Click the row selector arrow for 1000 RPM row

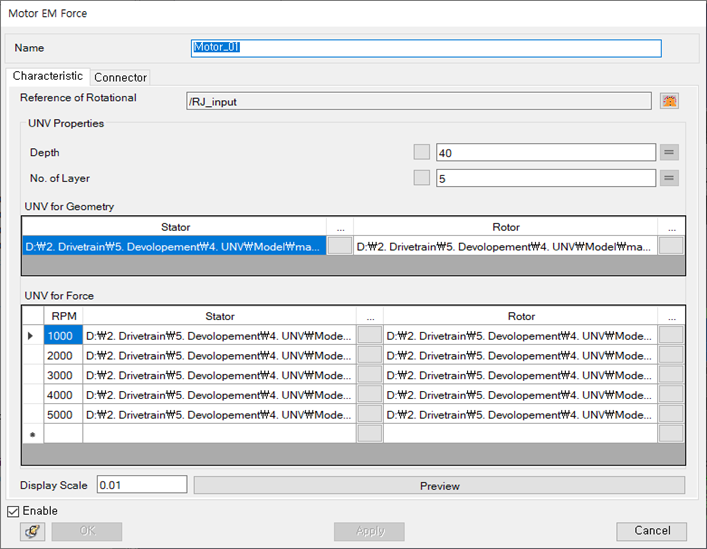pos(32,335)
